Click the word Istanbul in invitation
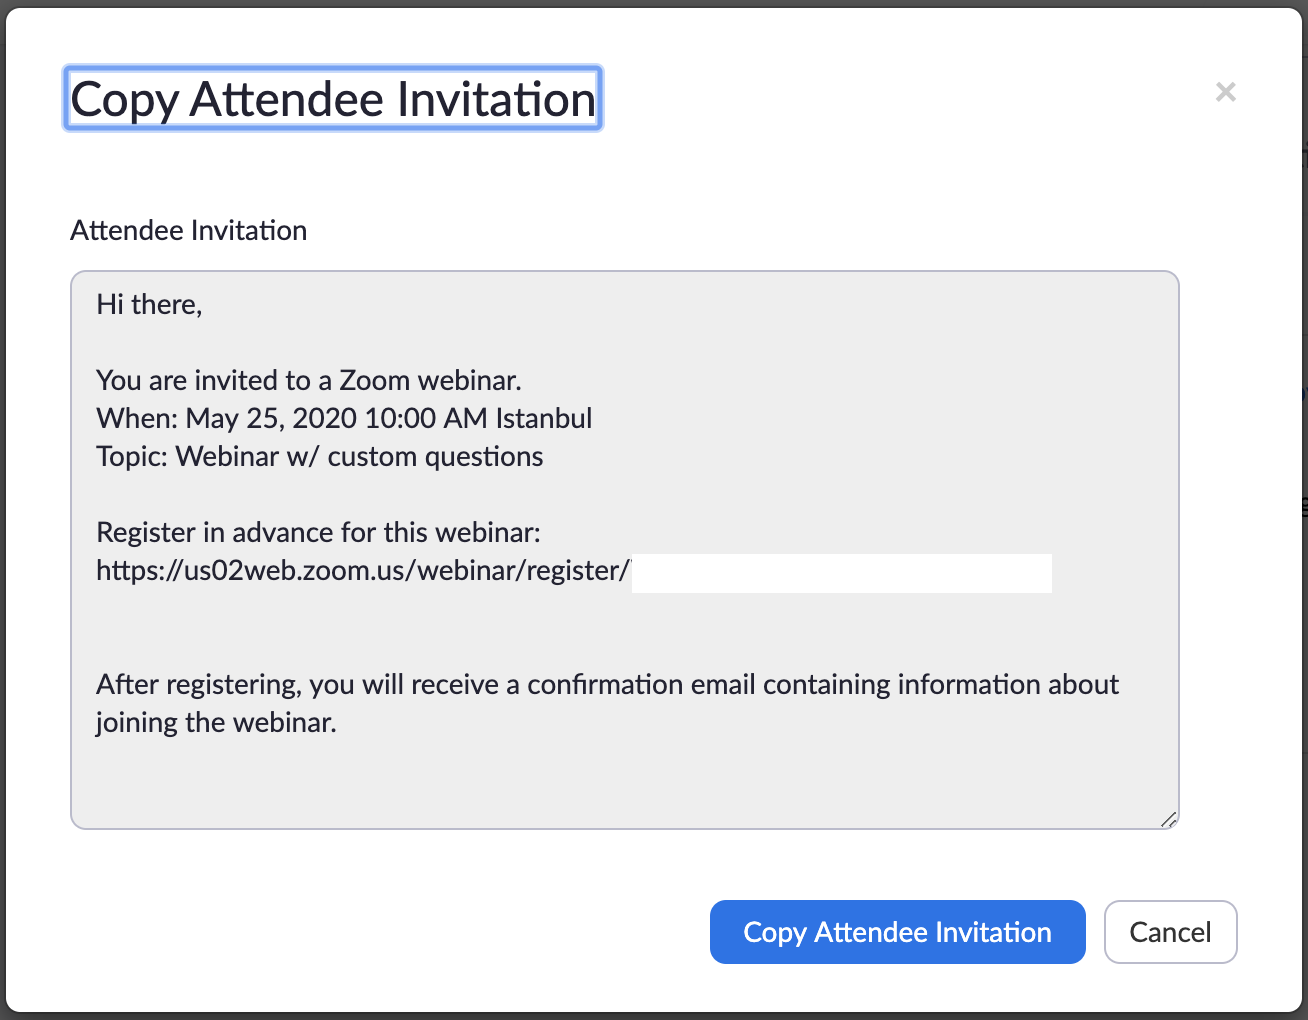The width and height of the screenshot is (1308, 1020). tap(544, 418)
